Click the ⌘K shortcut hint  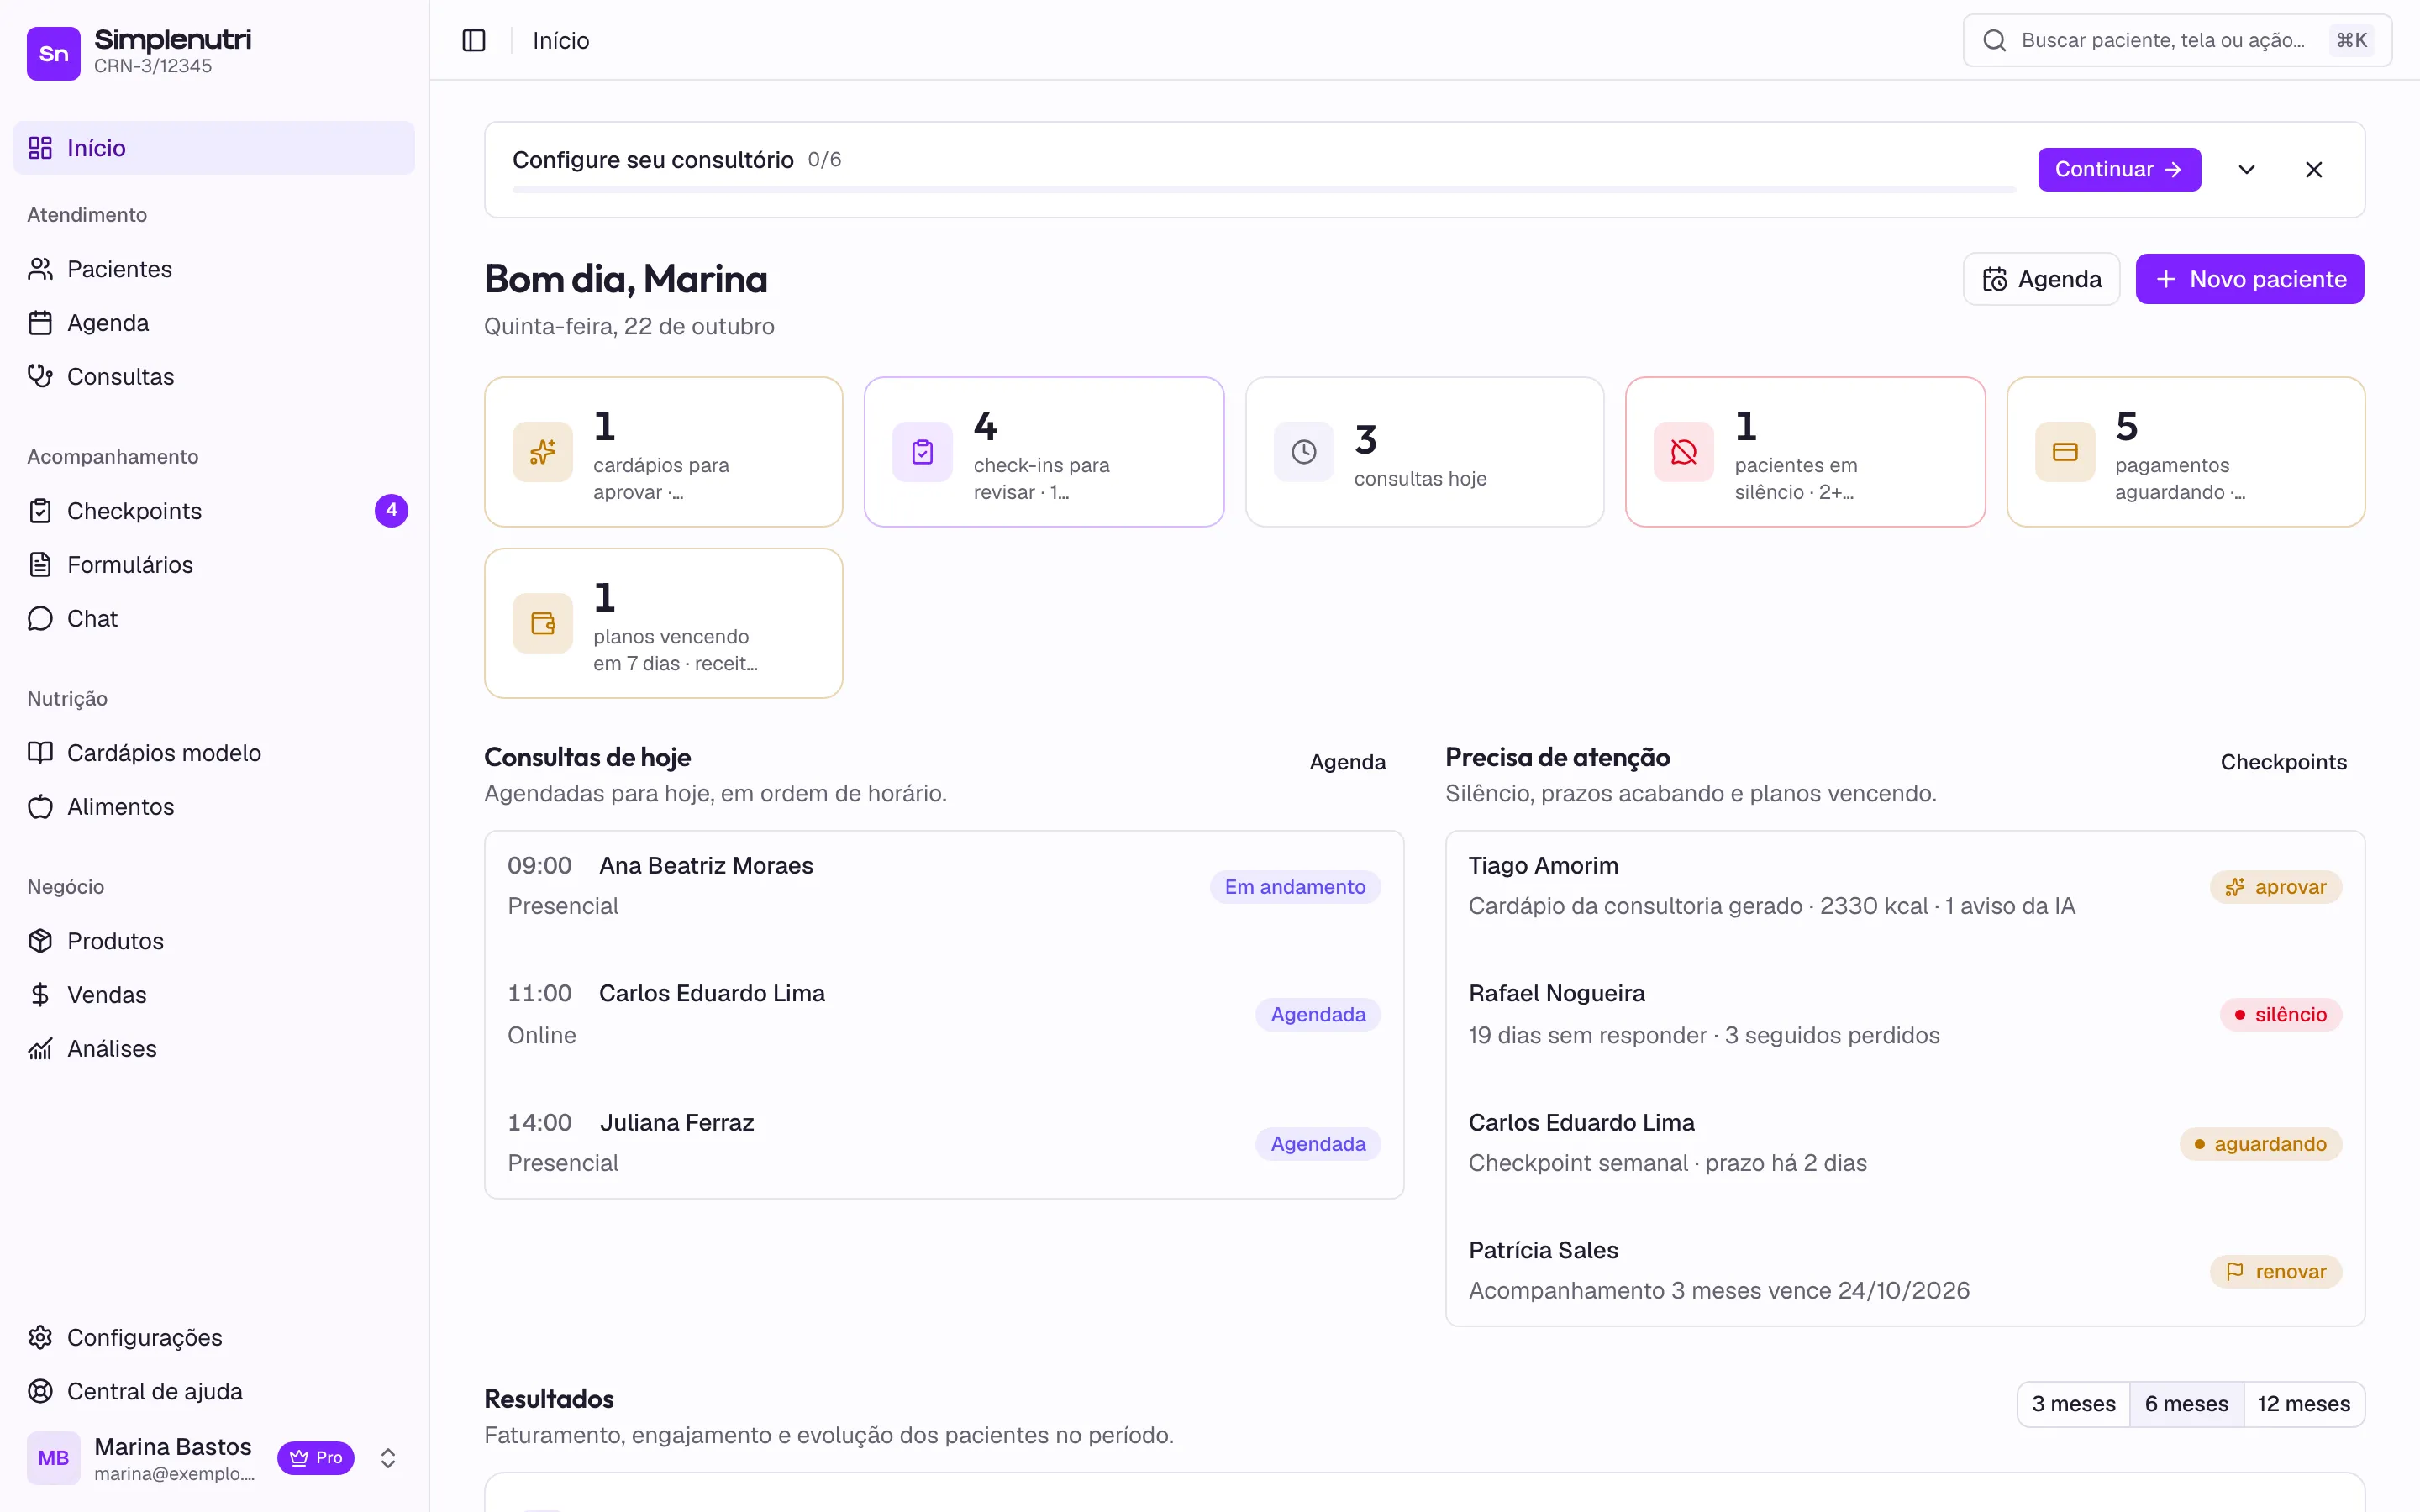[x=2351, y=40]
